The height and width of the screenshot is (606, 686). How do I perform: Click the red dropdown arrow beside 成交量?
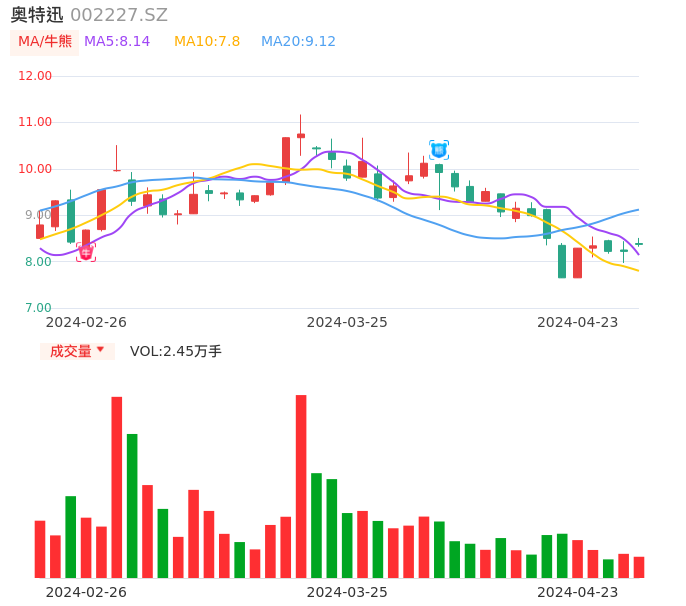pos(100,350)
